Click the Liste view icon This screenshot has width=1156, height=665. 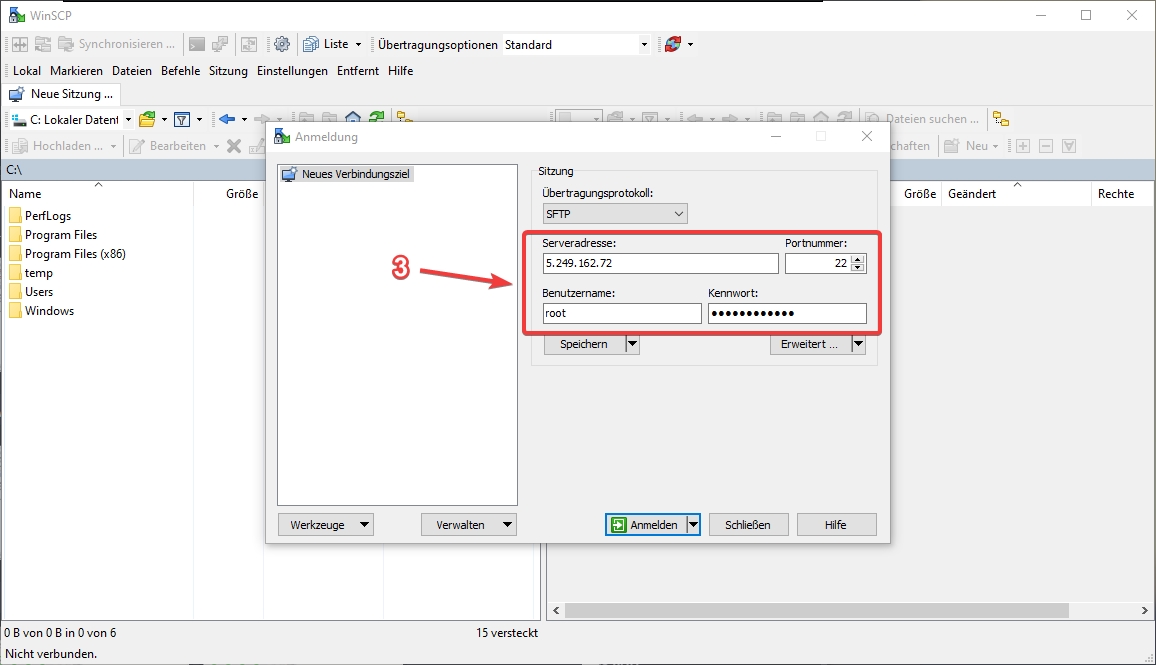click(311, 44)
